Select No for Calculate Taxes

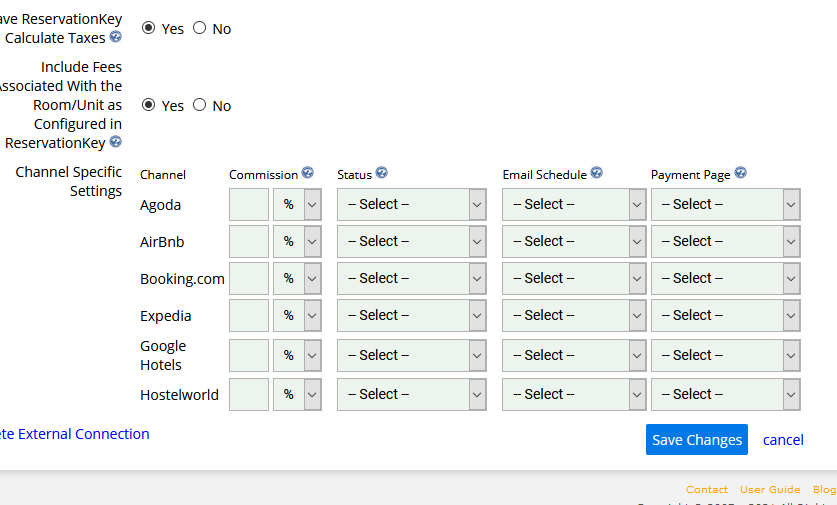point(199,28)
